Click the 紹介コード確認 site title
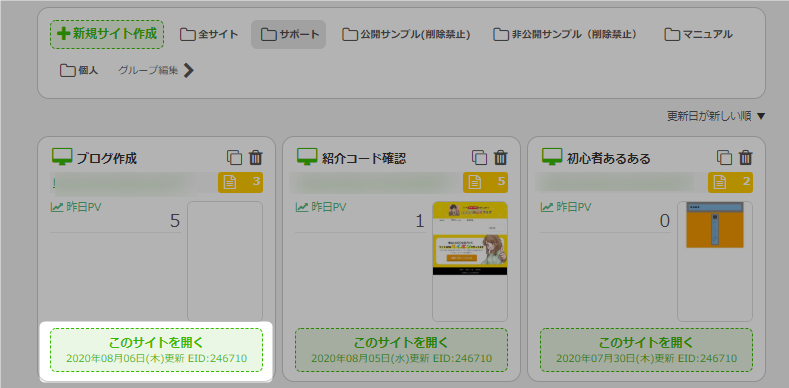The height and width of the screenshot is (388, 789). (364, 159)
